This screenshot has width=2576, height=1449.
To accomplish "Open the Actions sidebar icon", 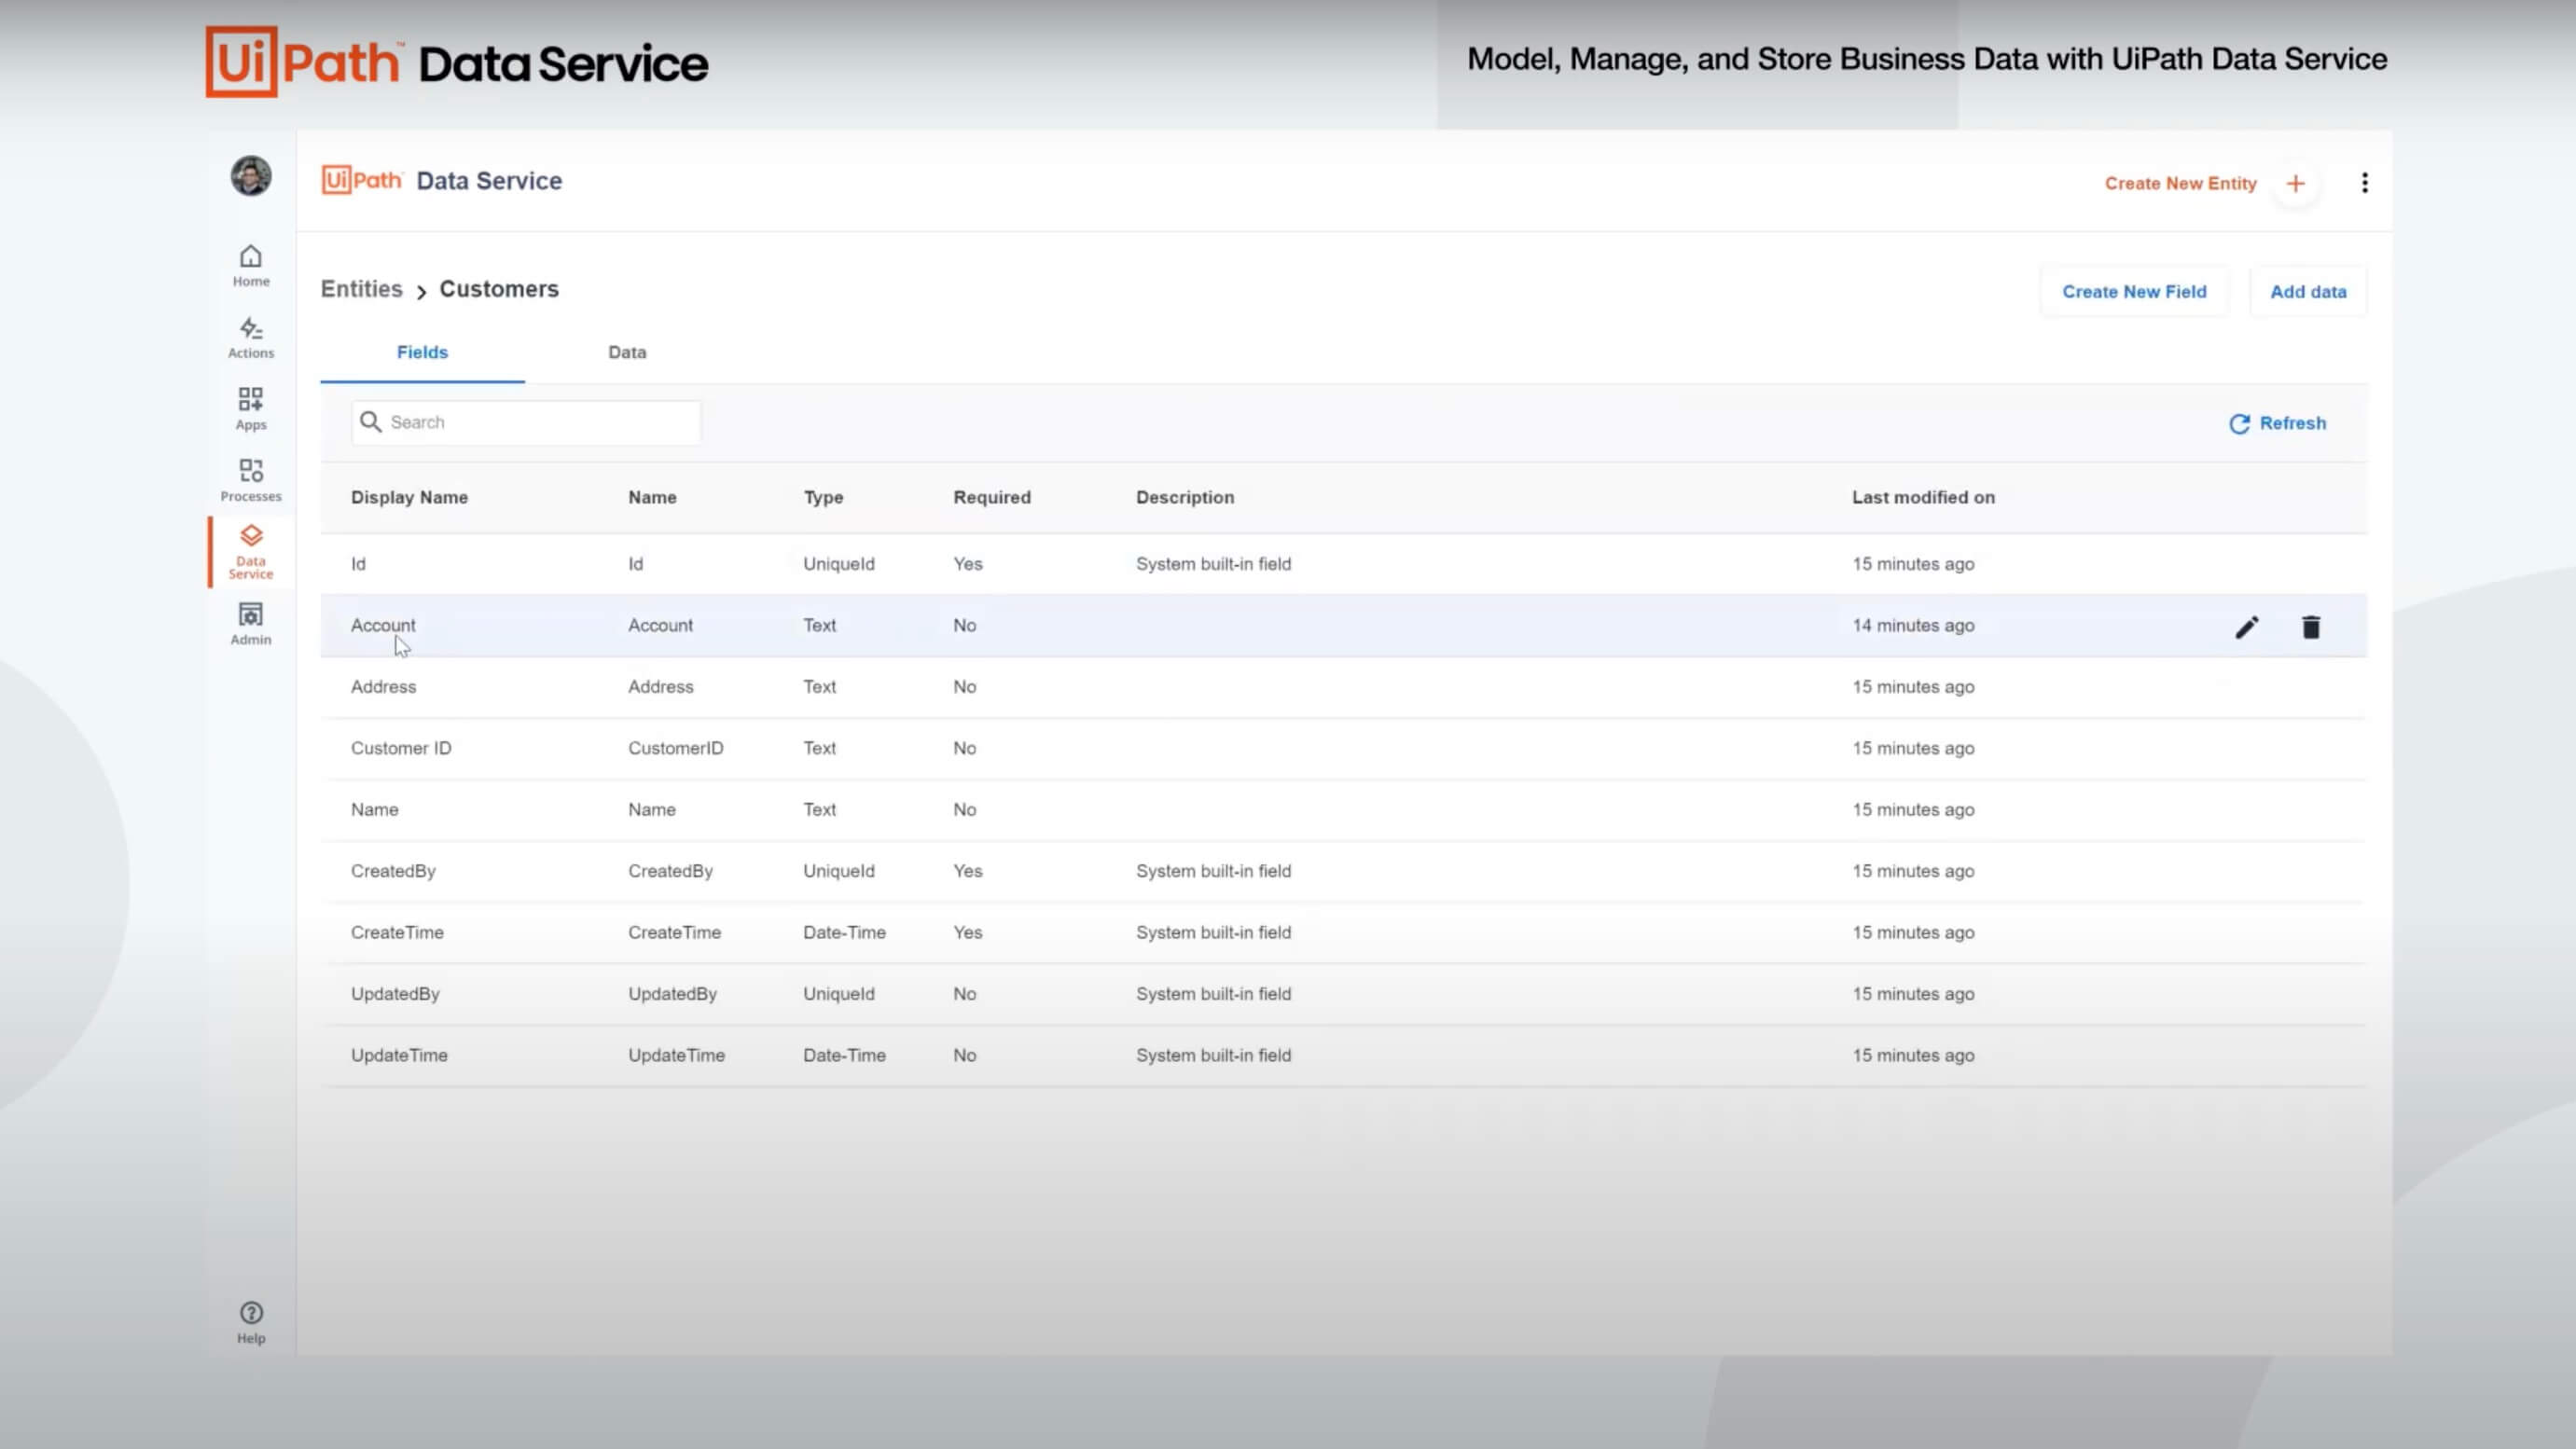I will click(x=251, y=338).
